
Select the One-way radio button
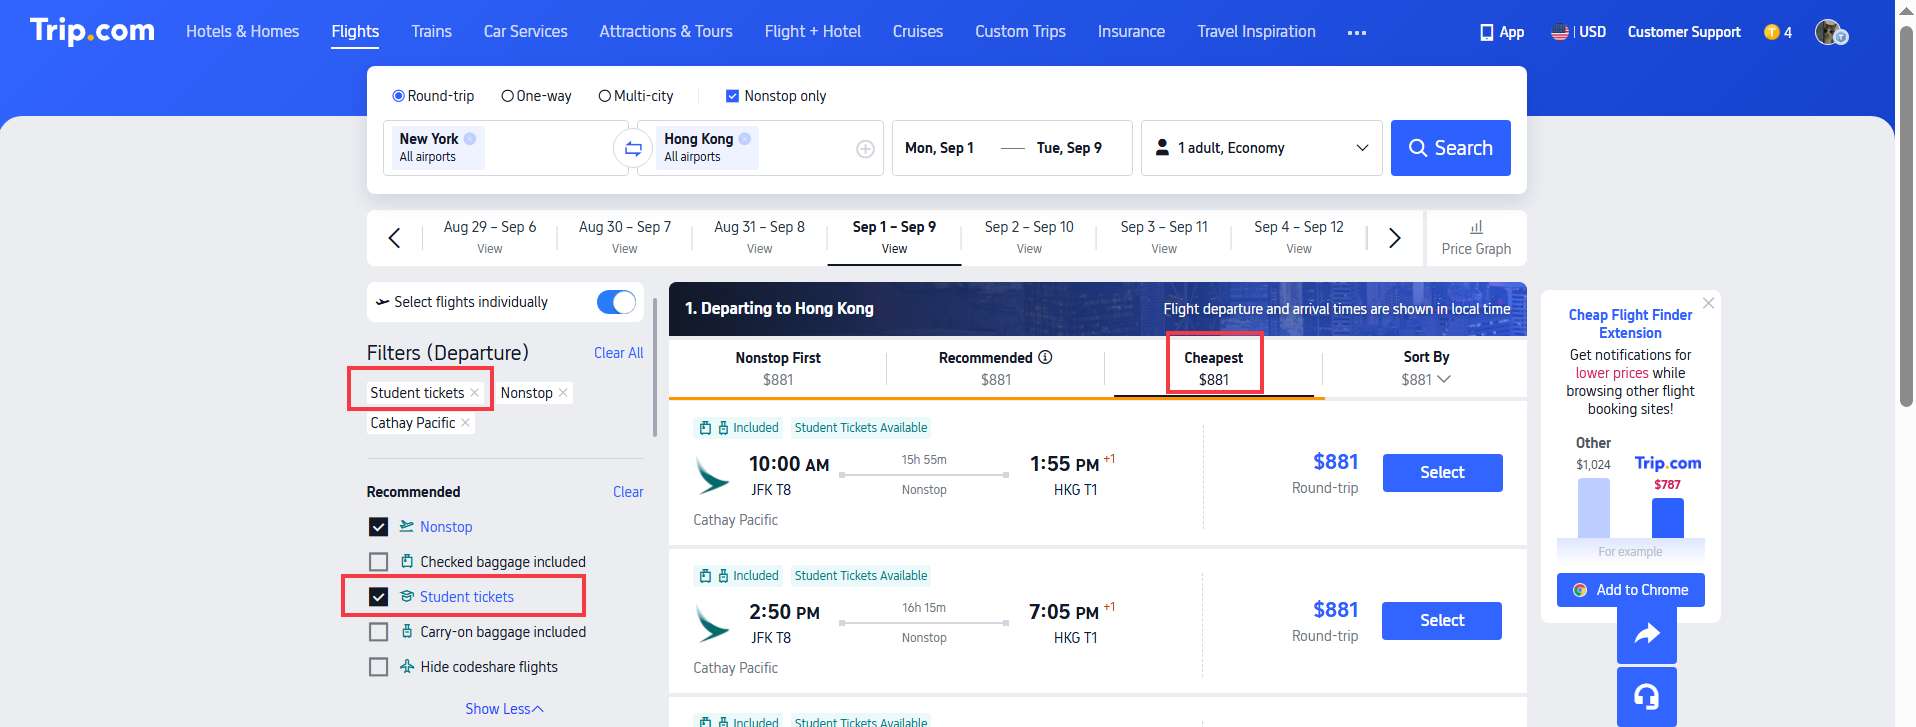[509, 95]
